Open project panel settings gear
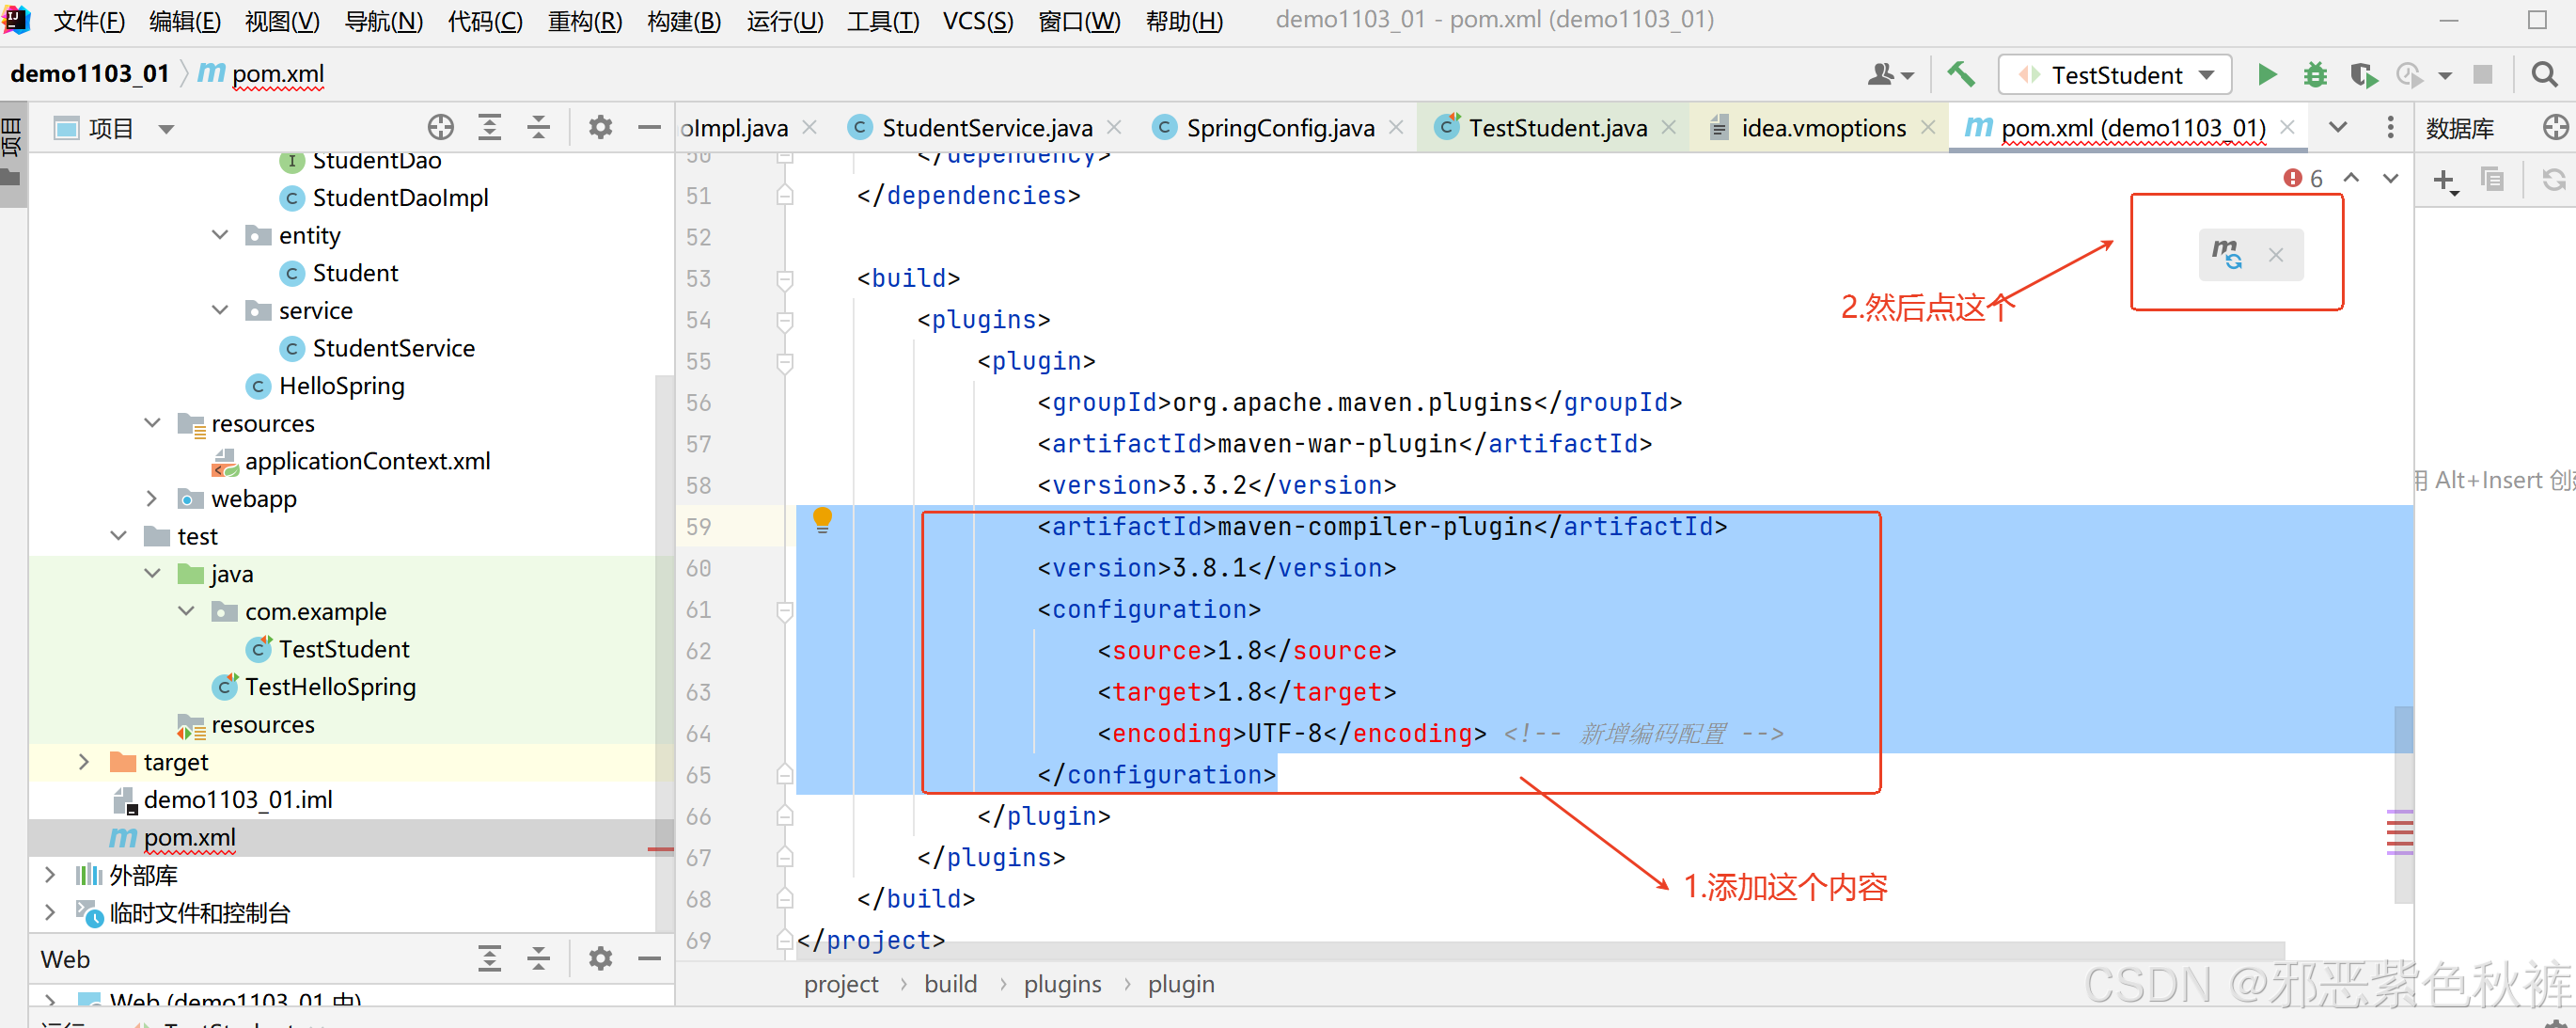This screenshot has height=1028, width=2576. tap(600, 127)
